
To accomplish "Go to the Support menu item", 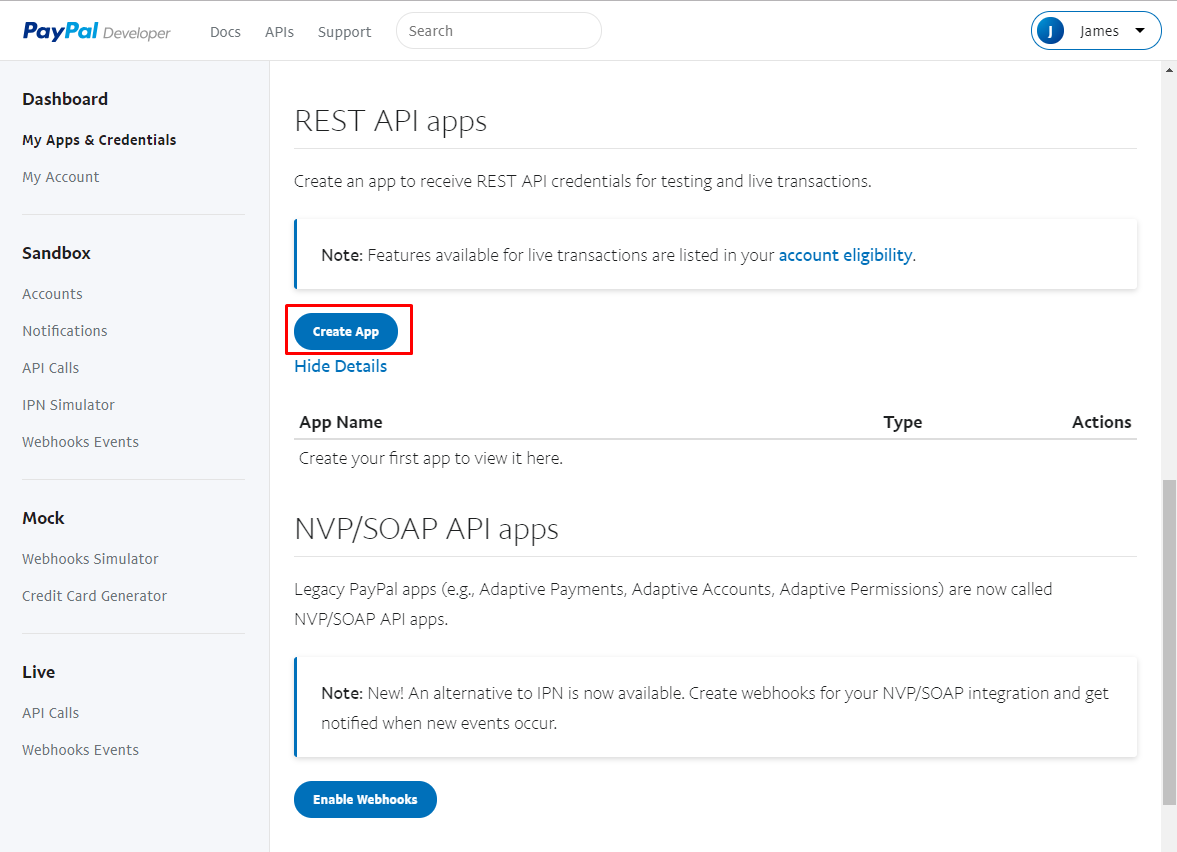I will [x=344, y=32].
